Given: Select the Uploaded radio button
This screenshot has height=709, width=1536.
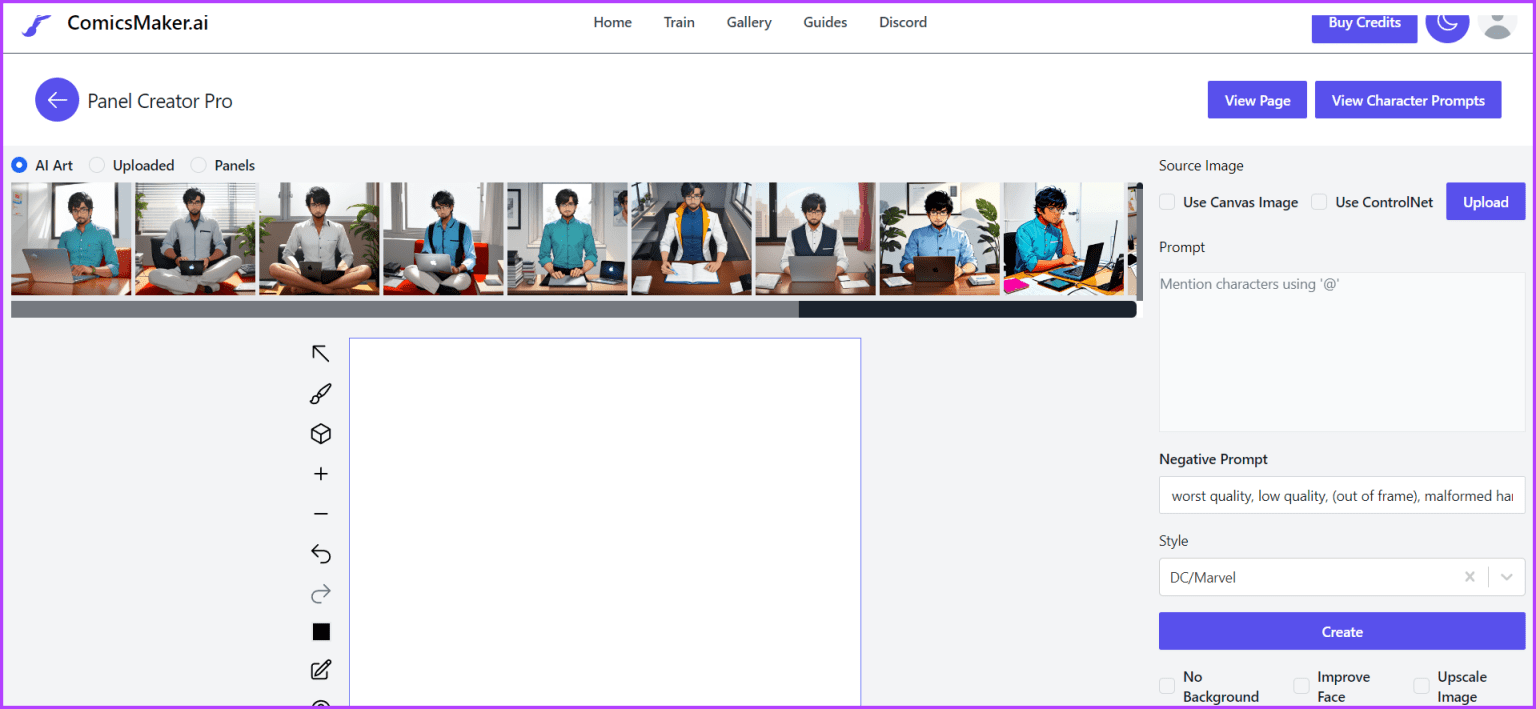Looking at the screenshot, I should coord(97,165).
